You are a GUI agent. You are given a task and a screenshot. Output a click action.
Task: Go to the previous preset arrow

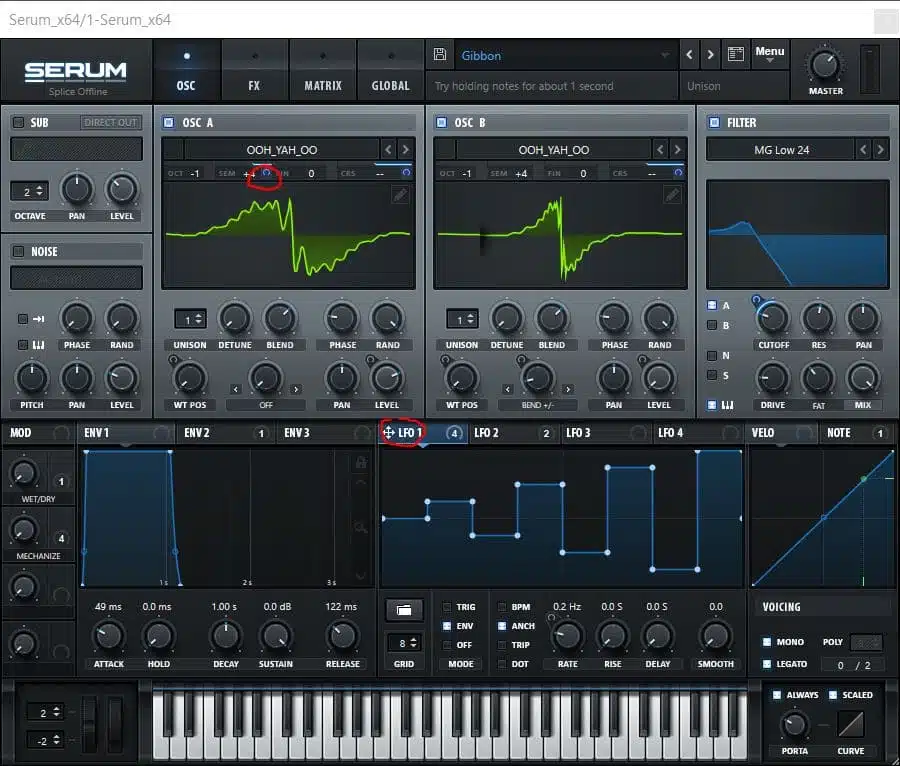[x=689, y=55]
